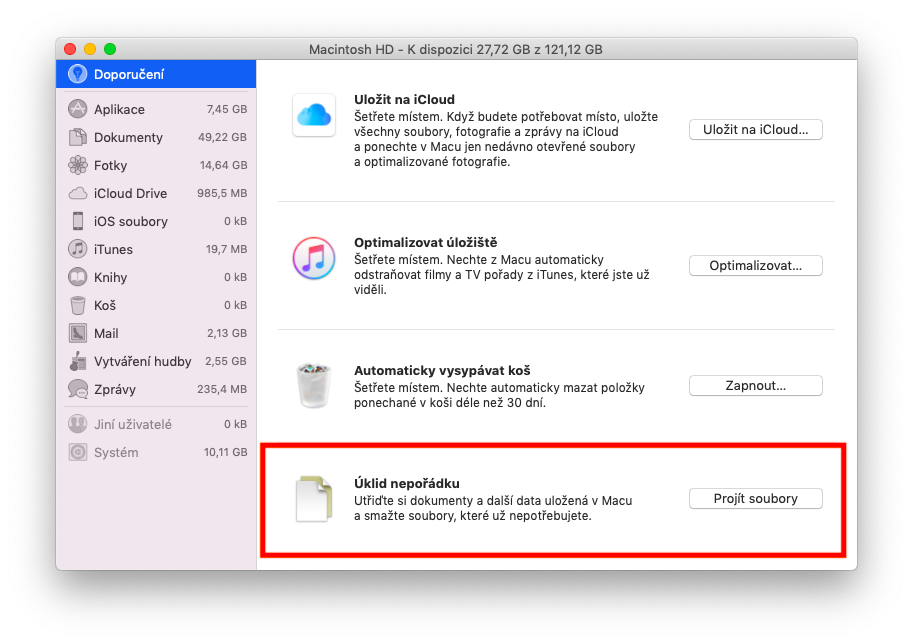Viewport: 913px width, 644px height.
Task: Click the iOS soubory phone icon
Action: point(77,221)
